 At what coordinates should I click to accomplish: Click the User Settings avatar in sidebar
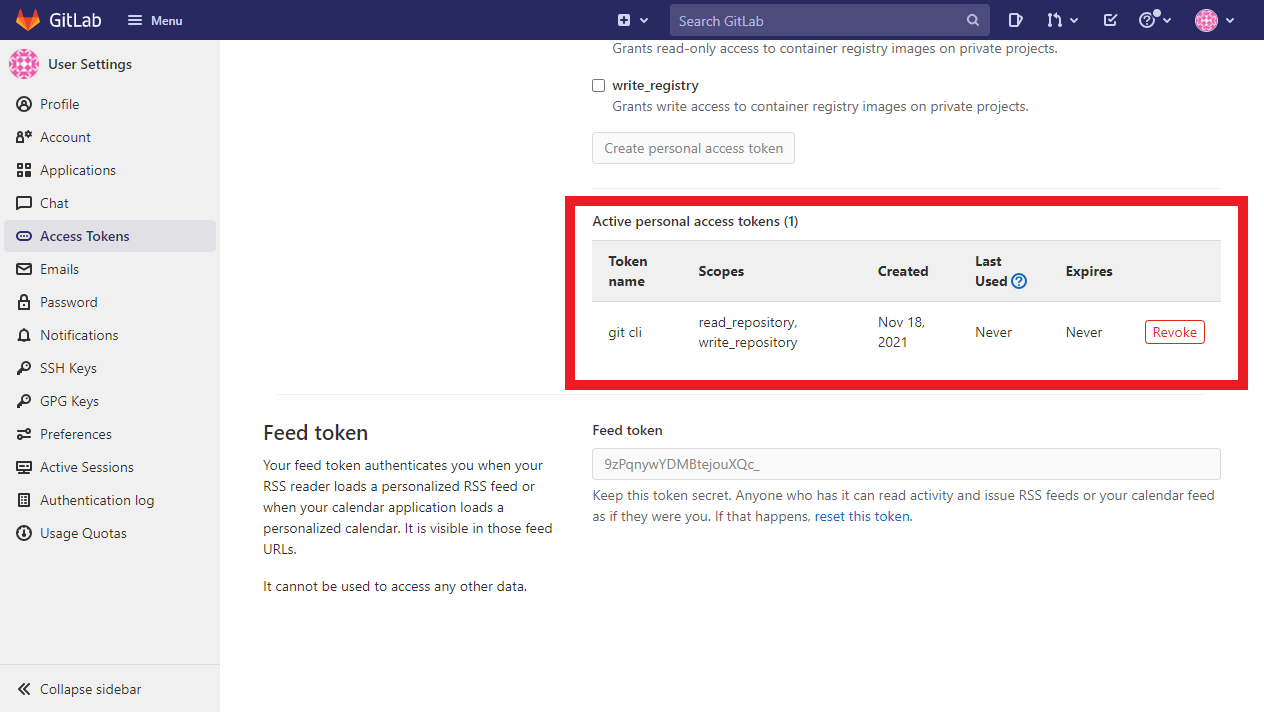(x=24, y=64)
